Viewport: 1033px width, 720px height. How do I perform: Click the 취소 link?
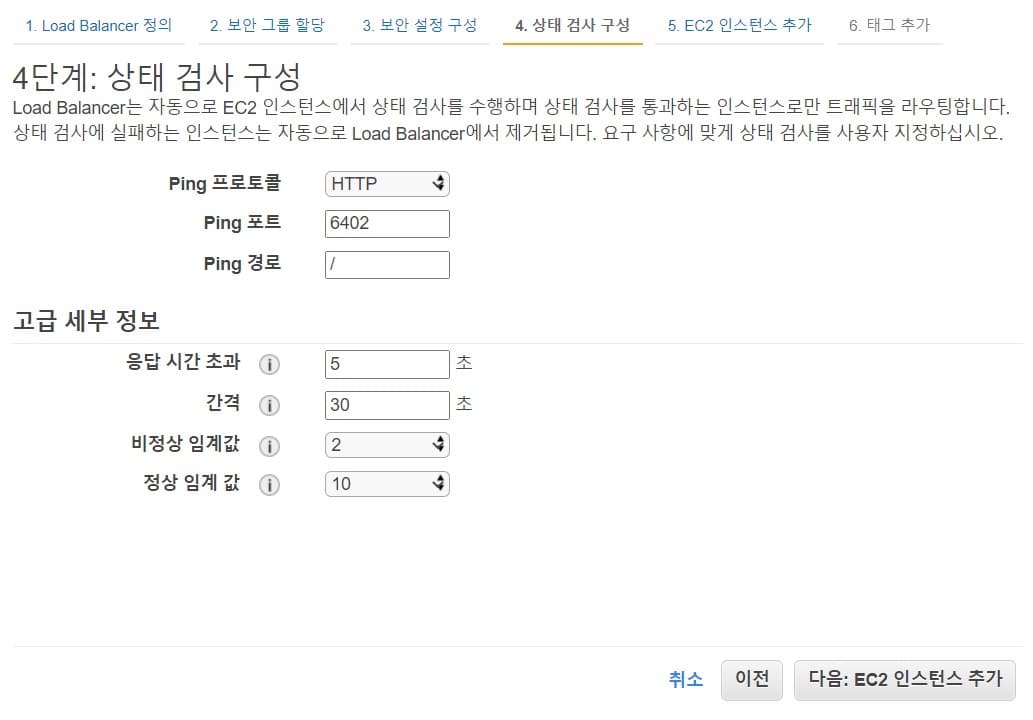click(x=685, y=680)
